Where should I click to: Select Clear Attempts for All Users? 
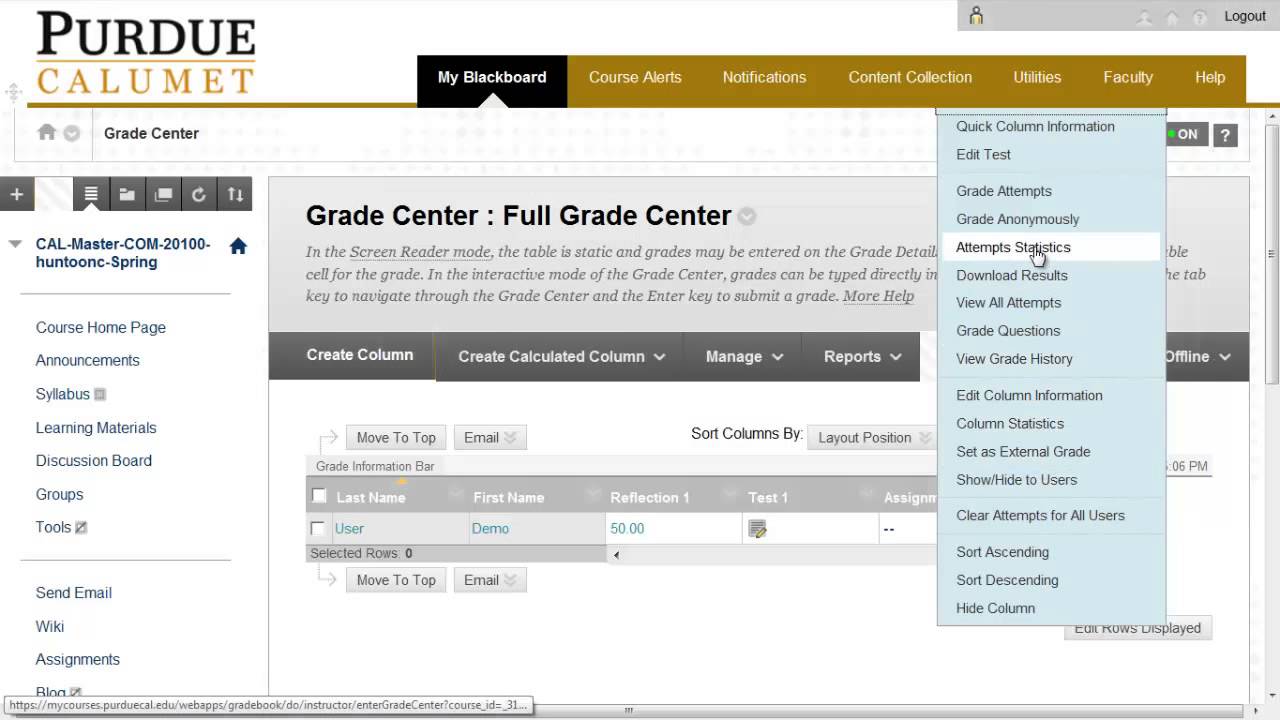1040,515
